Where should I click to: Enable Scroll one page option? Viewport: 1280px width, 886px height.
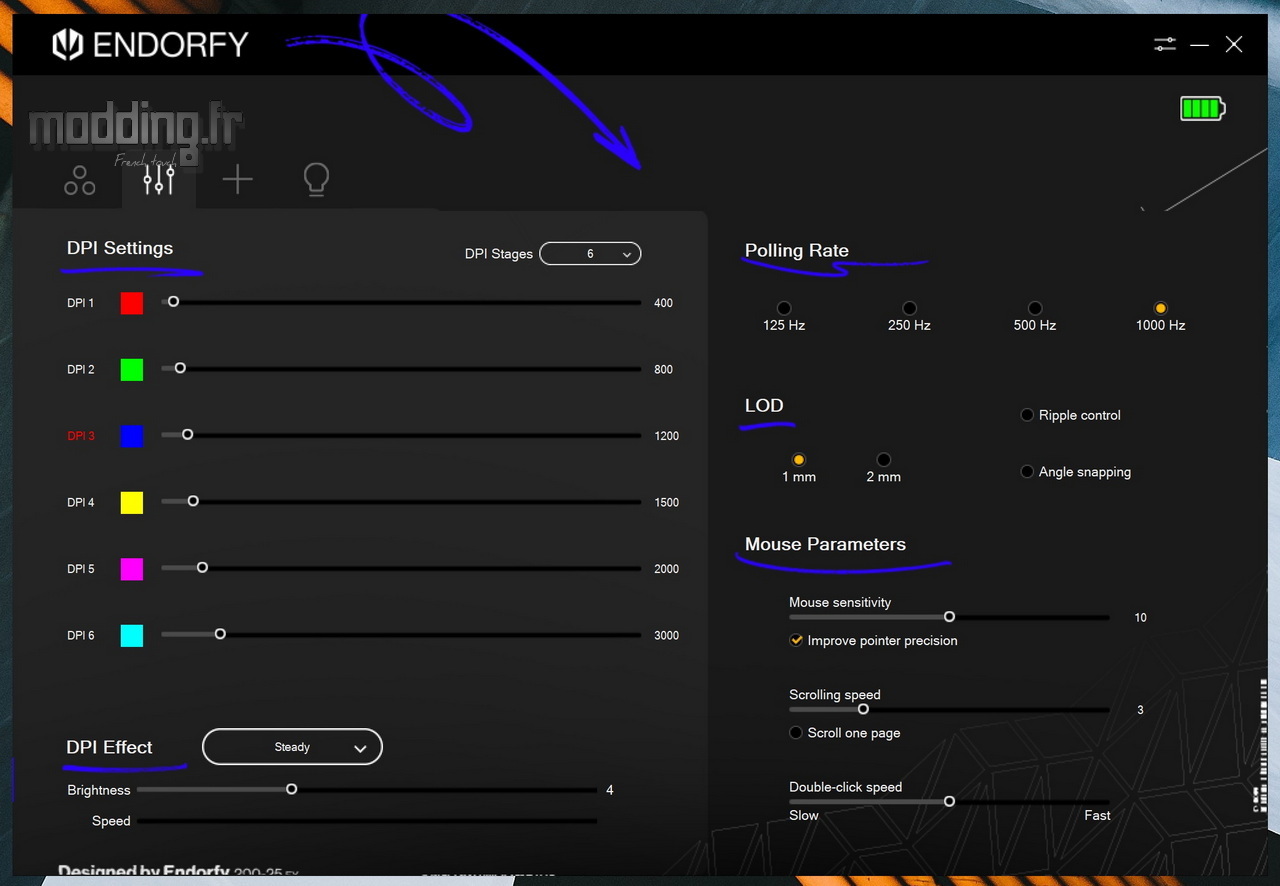click(796, 732)
